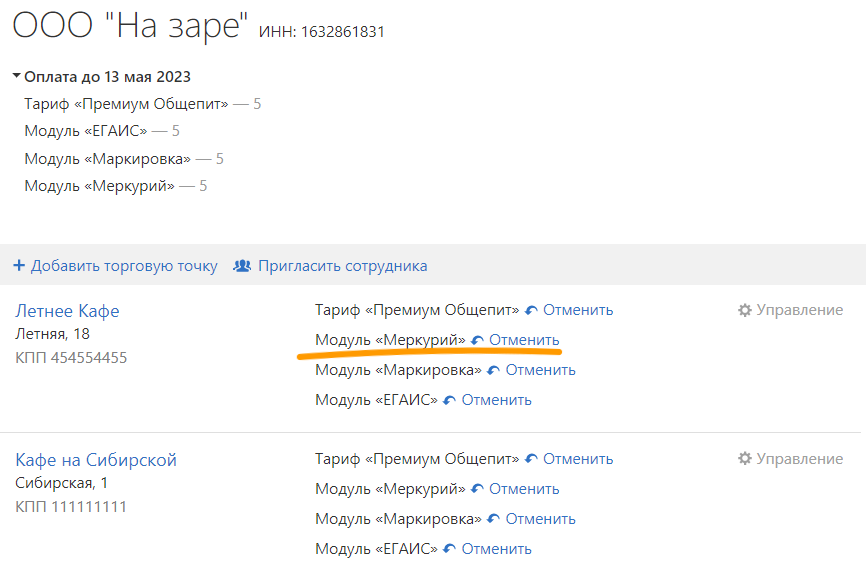Open the Летнее Кафе outlet
Image resolution: width=866 pixels, height=575 pixels.
click(67, 311)
